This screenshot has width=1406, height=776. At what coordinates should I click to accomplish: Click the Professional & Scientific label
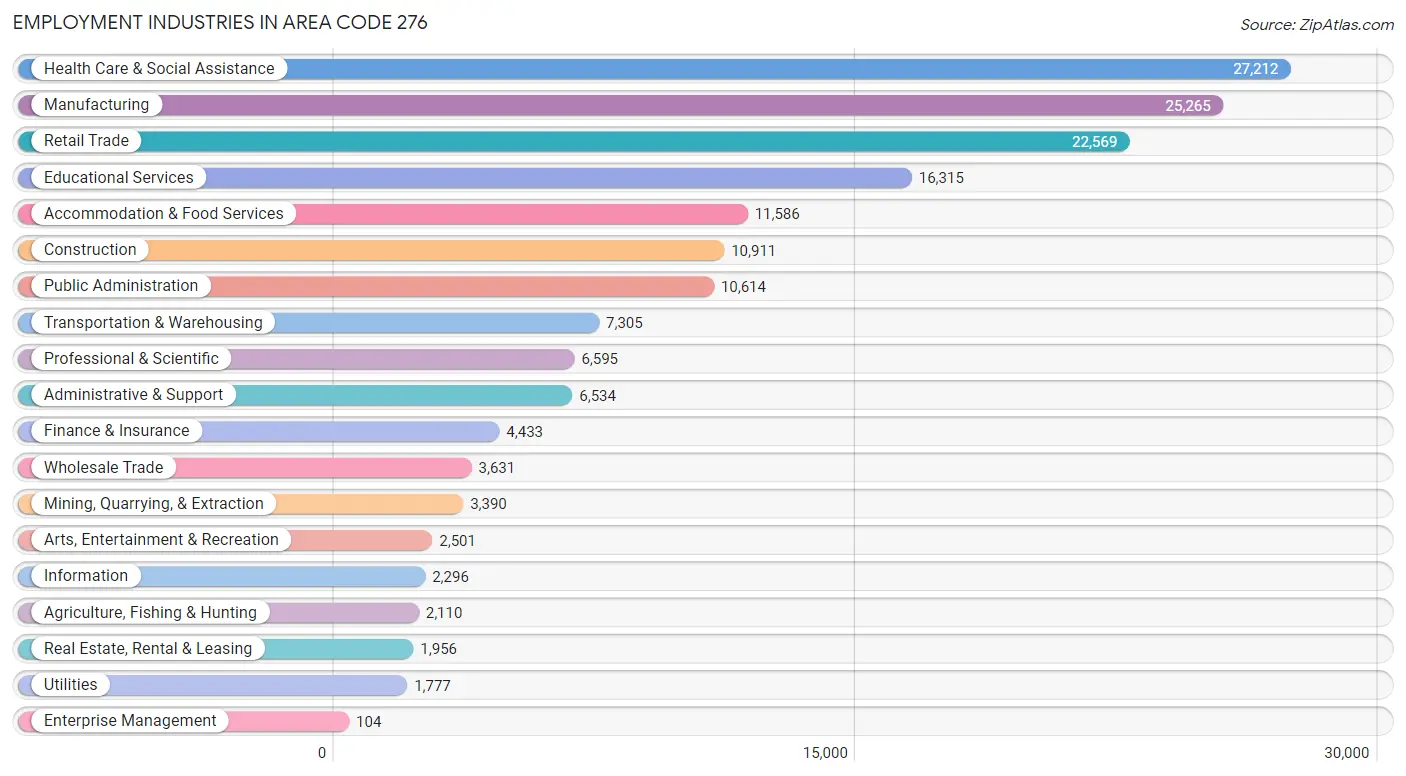(x=131, y=358)
